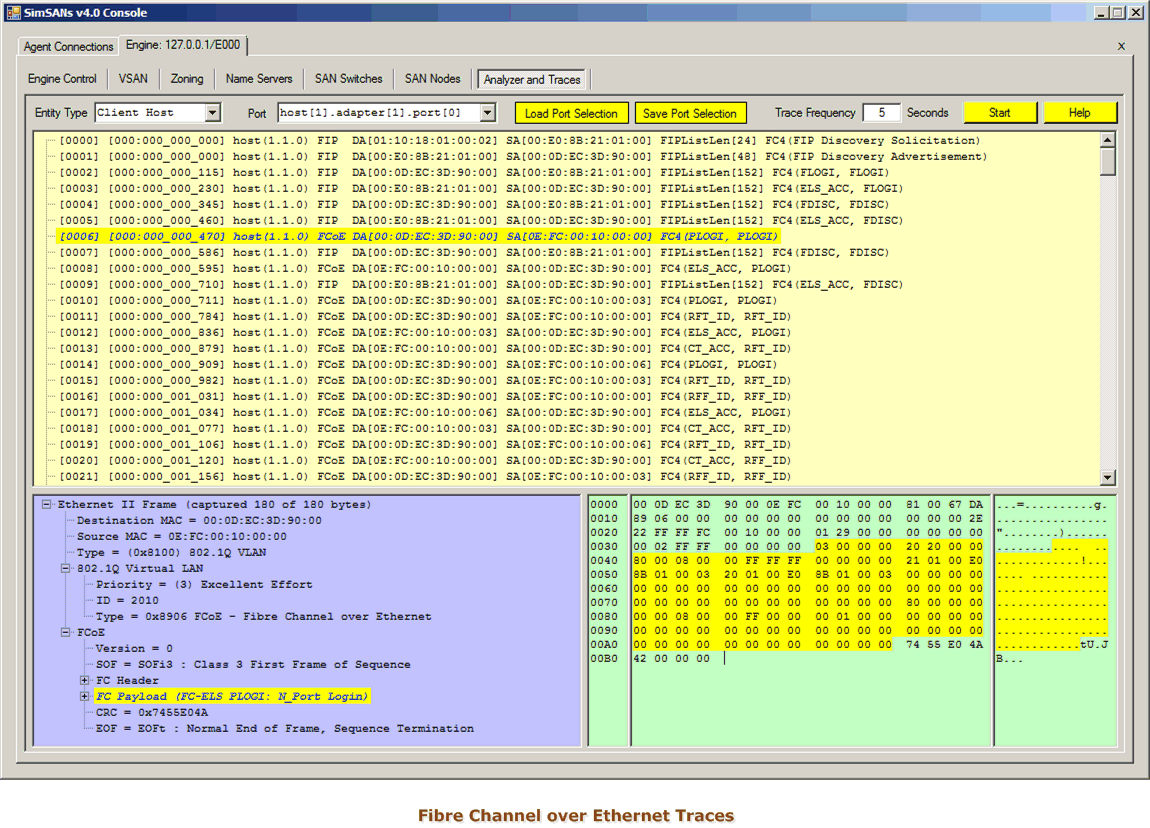
Task: Click the Save Port Selection button
Action: pyautogui.click(x=689, y=113)
